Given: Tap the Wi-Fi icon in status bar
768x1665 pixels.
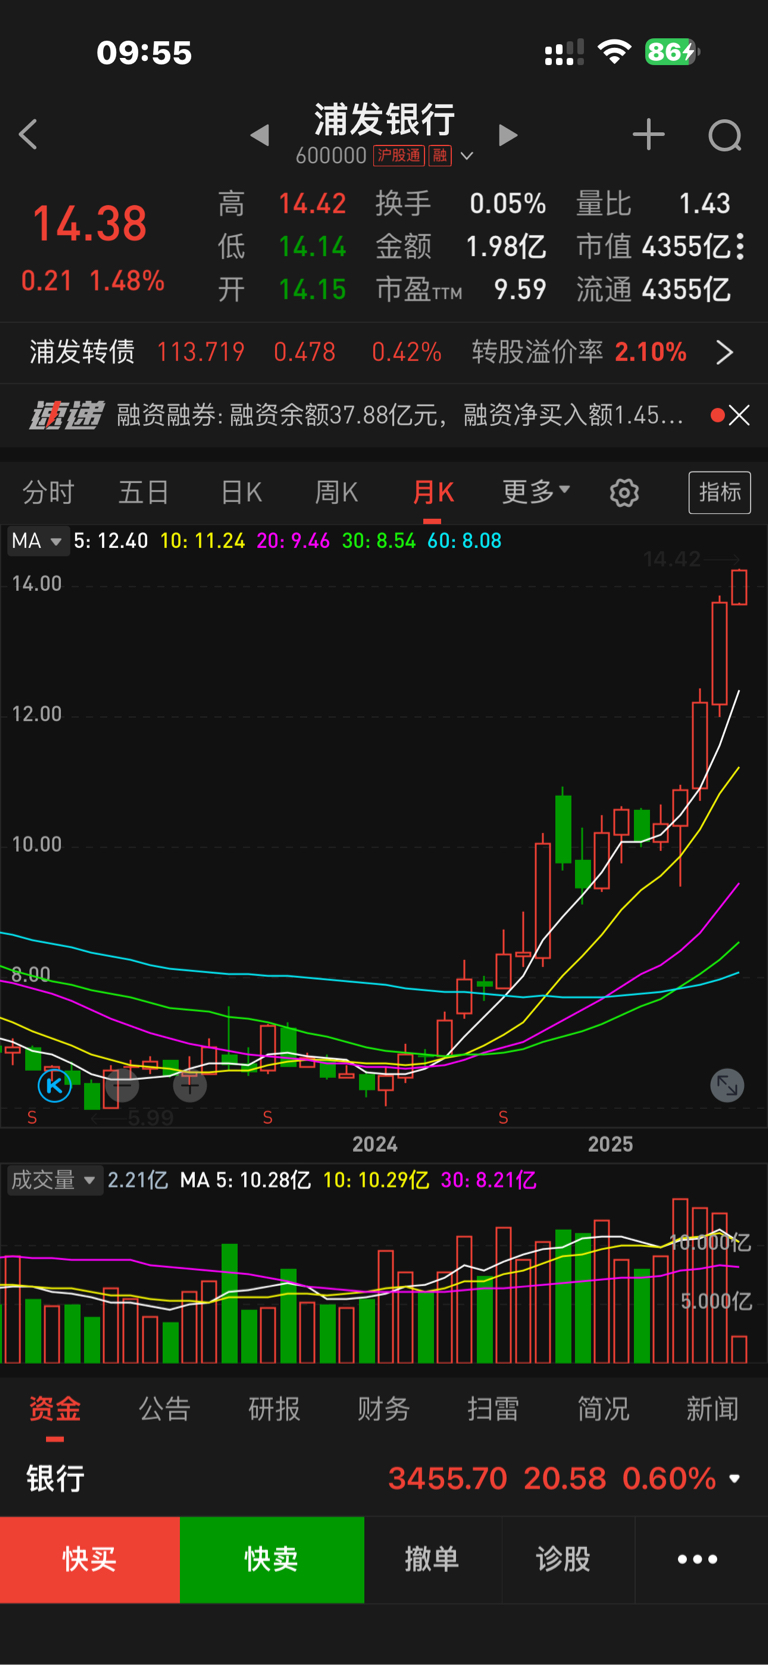Looking at the screenshot, I should (x=614, y=52).
